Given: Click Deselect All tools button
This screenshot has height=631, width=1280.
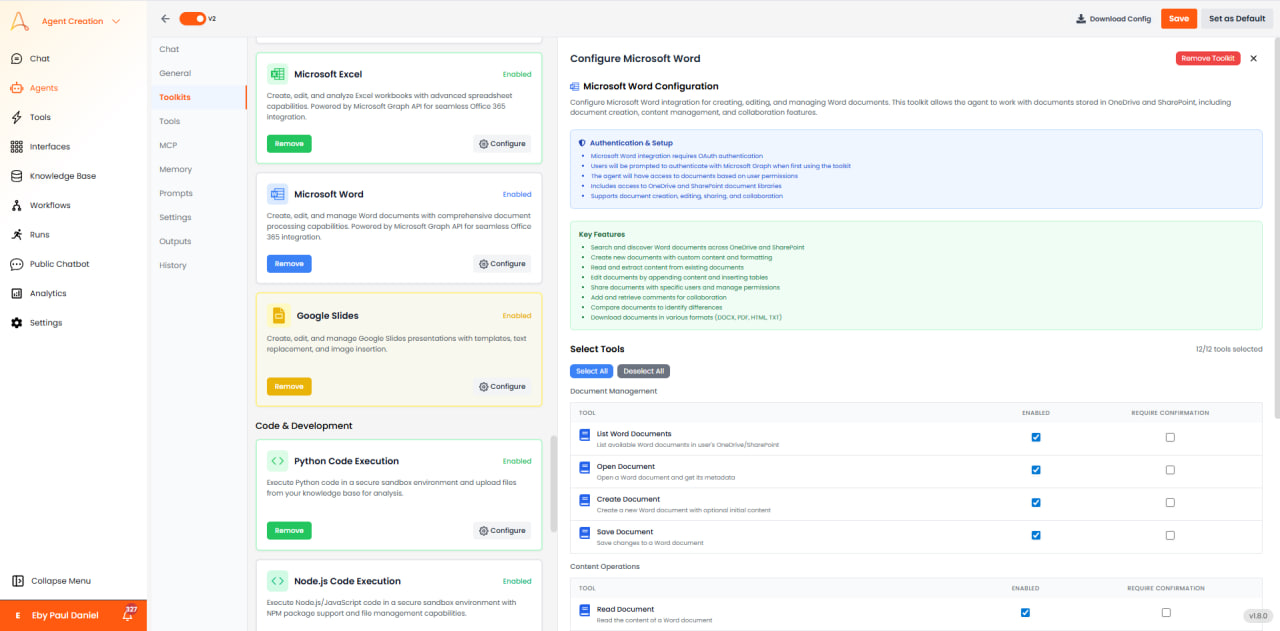Looking at the screenshot, I should tap(643, 371).
